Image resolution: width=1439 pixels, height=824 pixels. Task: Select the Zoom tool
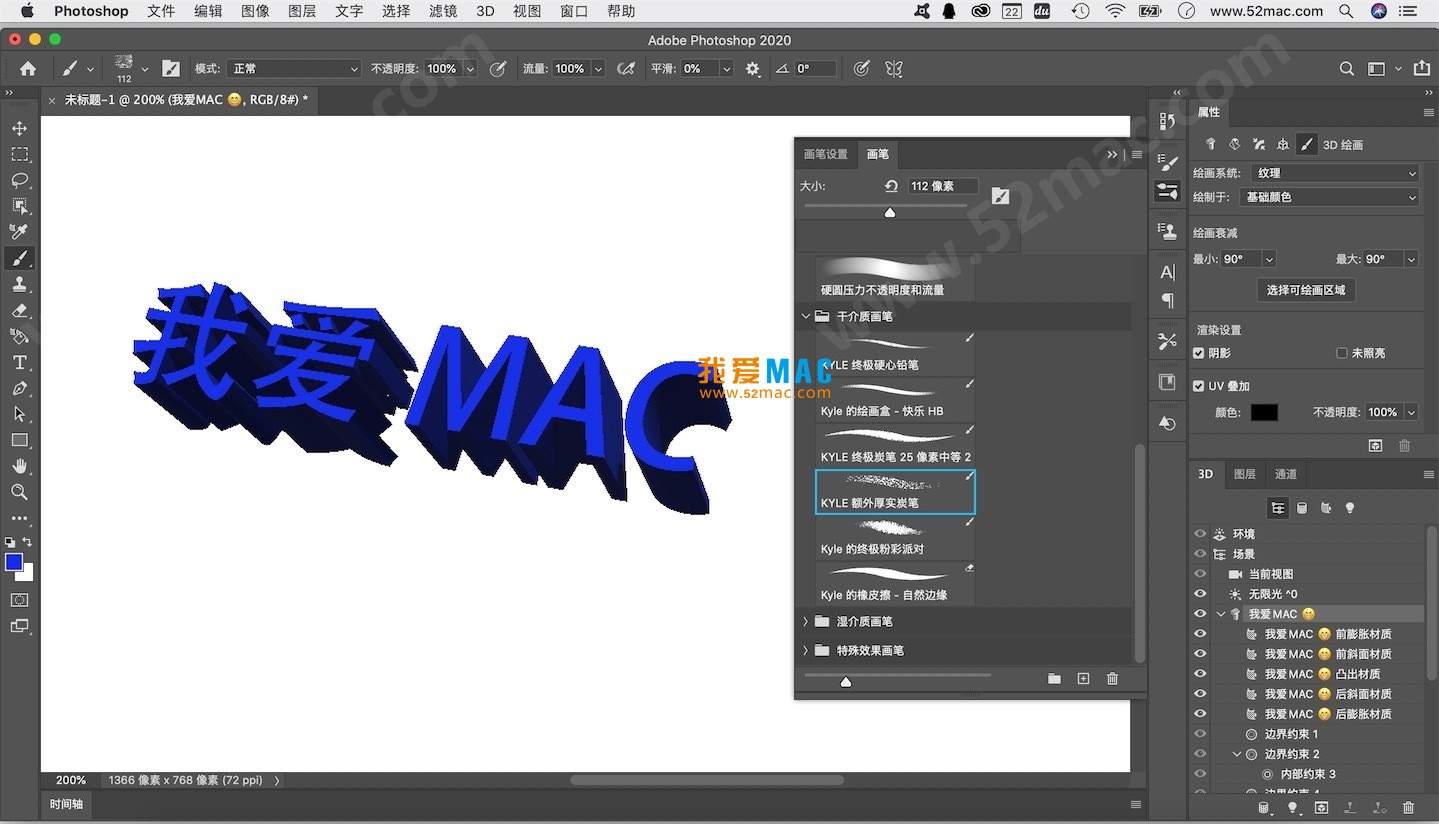coord(19,492)
